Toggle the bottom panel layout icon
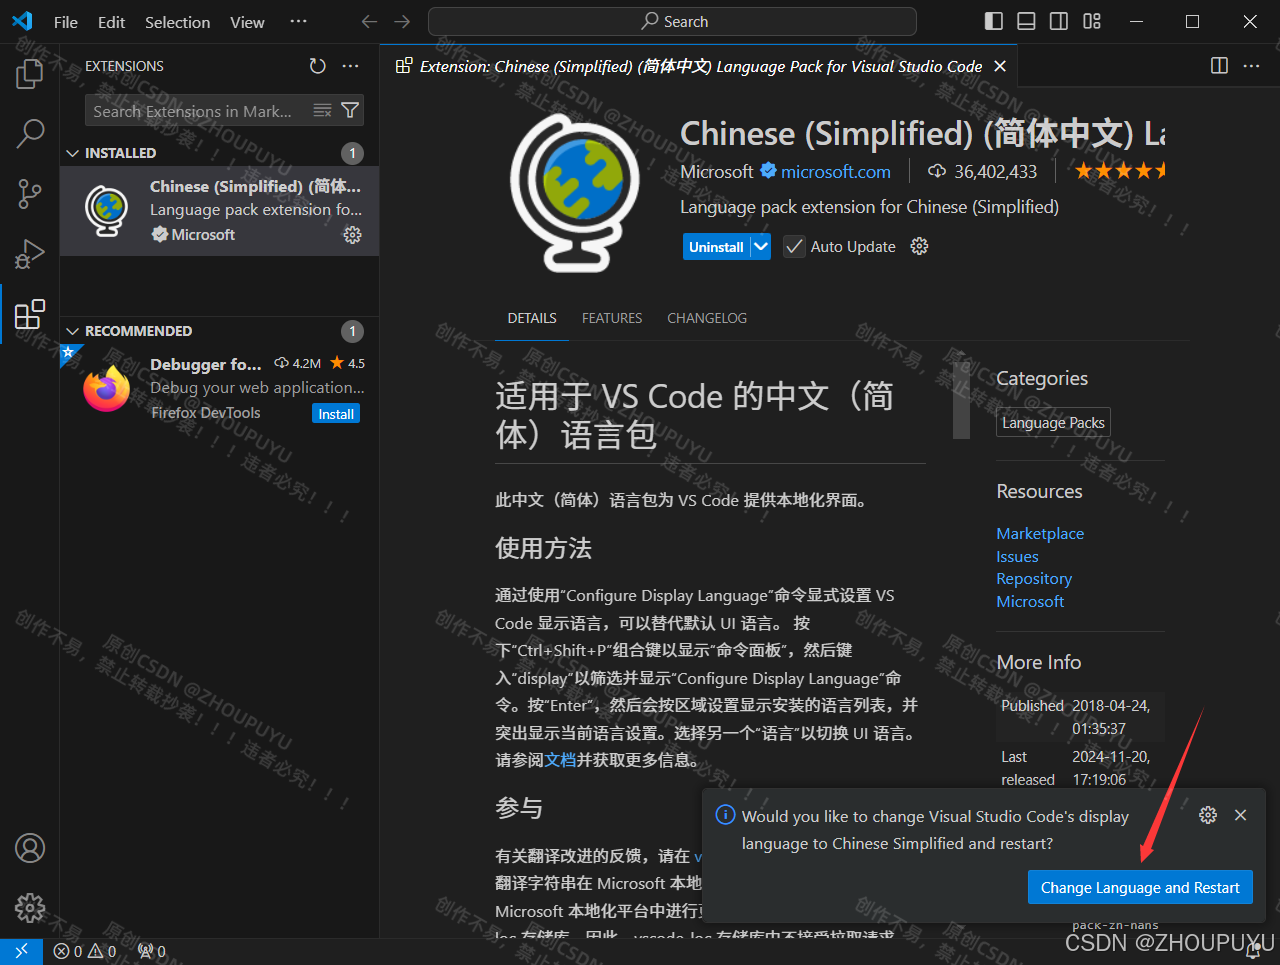Image resolution: width=1280 pixels, height=965 pixels. (x=1026, y=22)
